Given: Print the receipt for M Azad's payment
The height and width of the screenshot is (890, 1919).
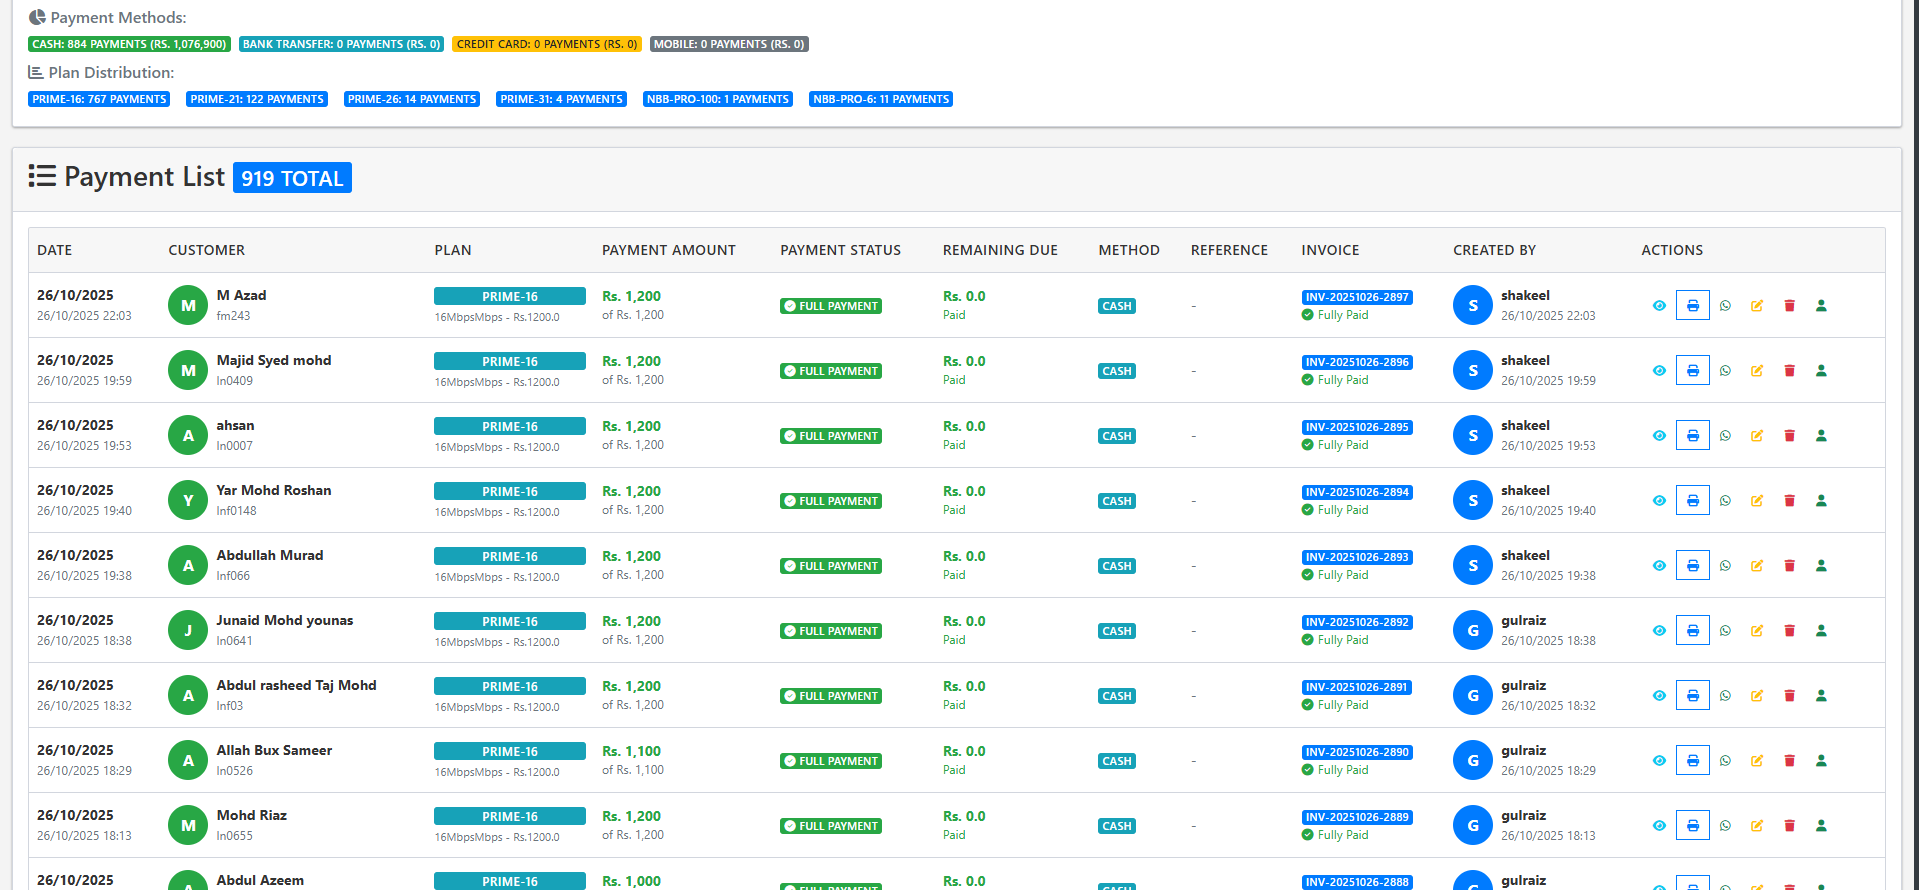Looking at the screenshot, I should (1692, 306).
